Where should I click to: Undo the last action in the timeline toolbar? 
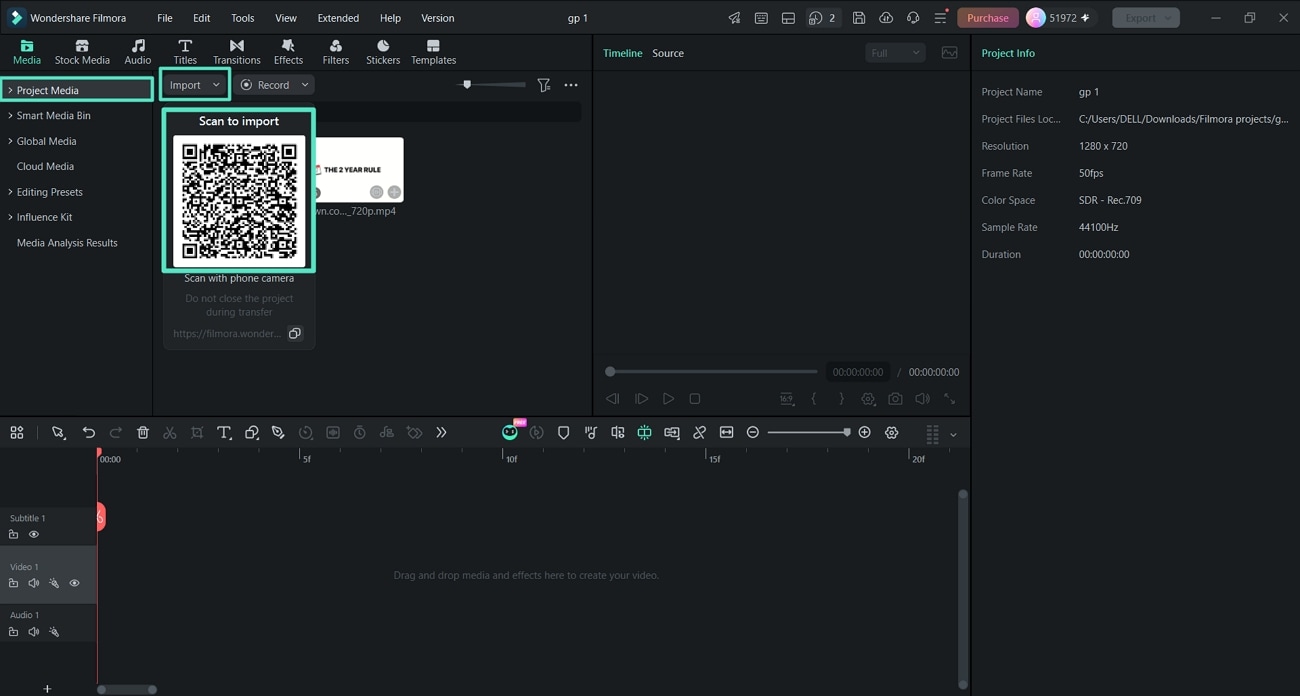coord(89,433)
